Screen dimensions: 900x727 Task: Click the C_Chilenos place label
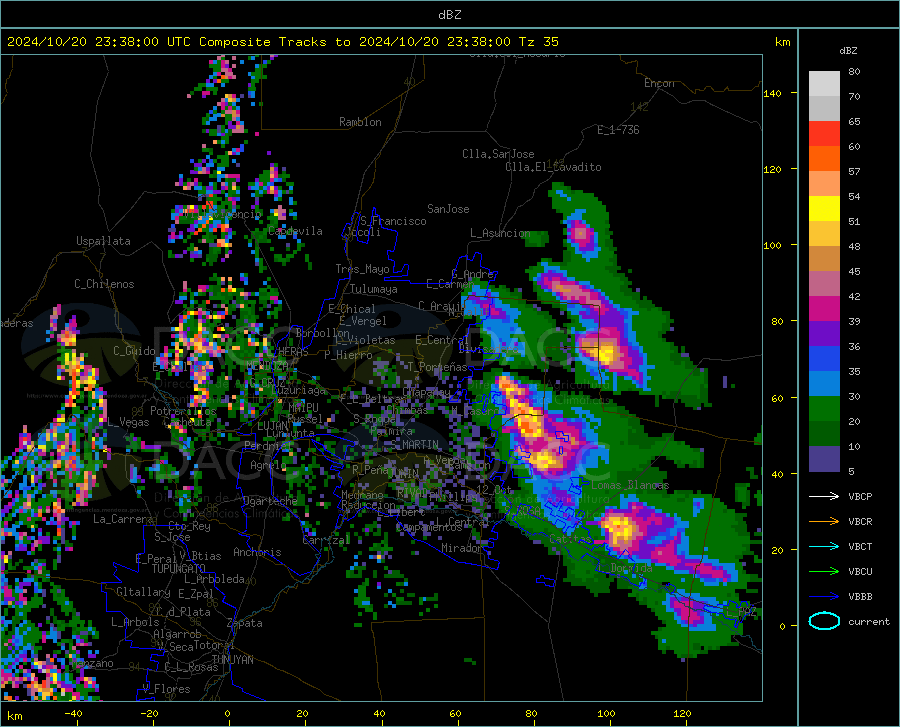point(104,284)
